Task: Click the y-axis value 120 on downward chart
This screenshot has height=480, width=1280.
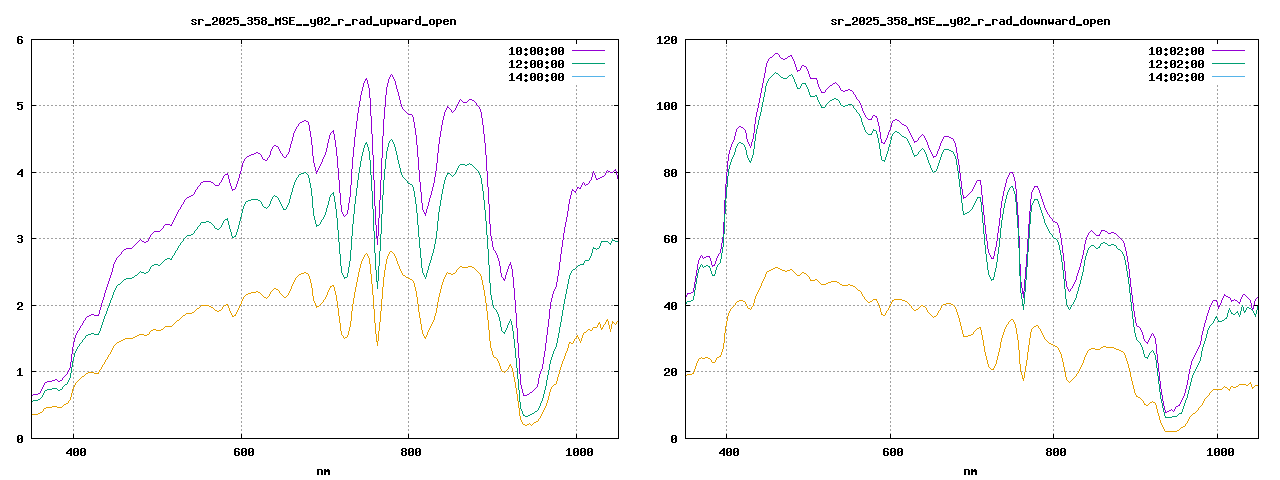Action: [x=667, y=40]
